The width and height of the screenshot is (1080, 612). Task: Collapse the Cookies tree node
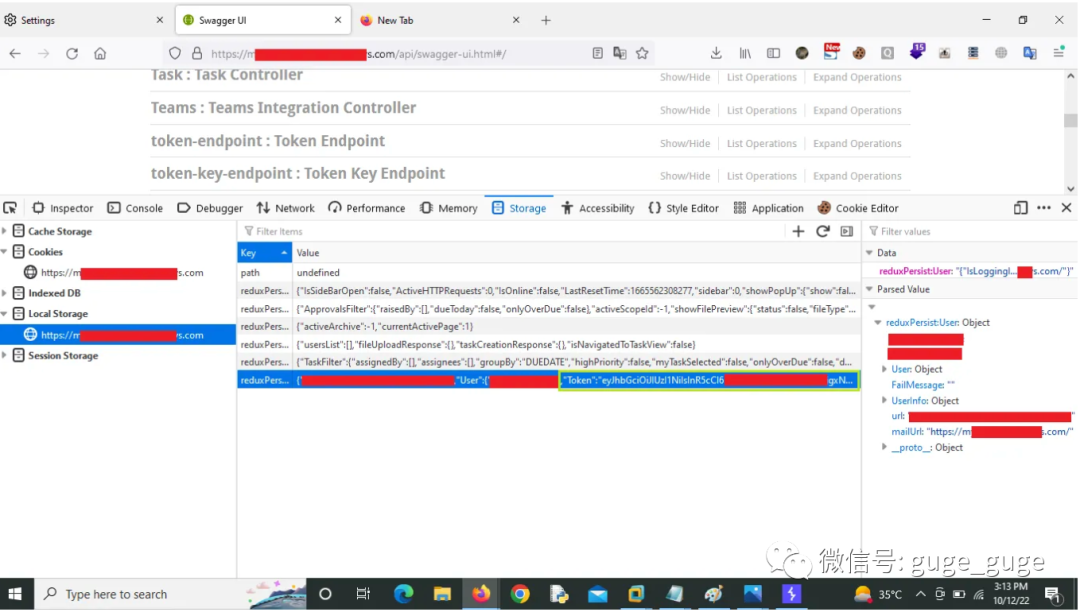(5, 252)
